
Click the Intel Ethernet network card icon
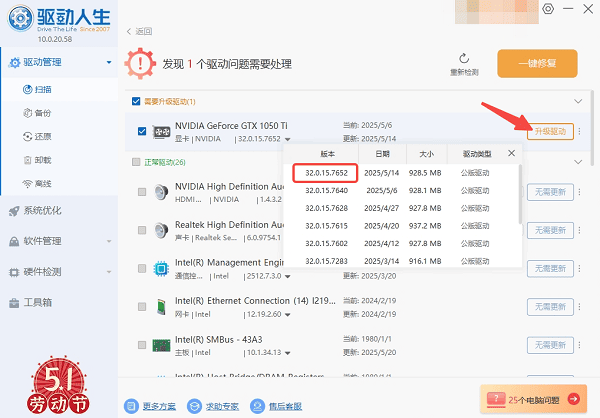[161, 307]
